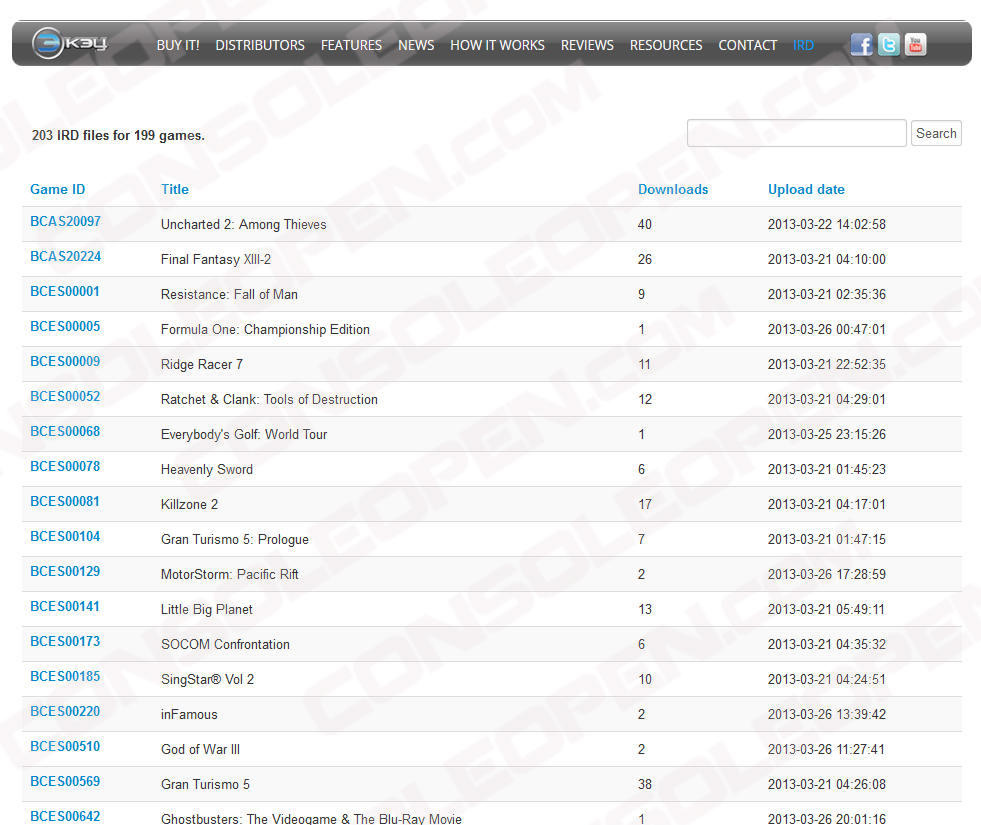
Task: Select upload date 2013-03-26 17:28:59
Action: click(826, 575)
